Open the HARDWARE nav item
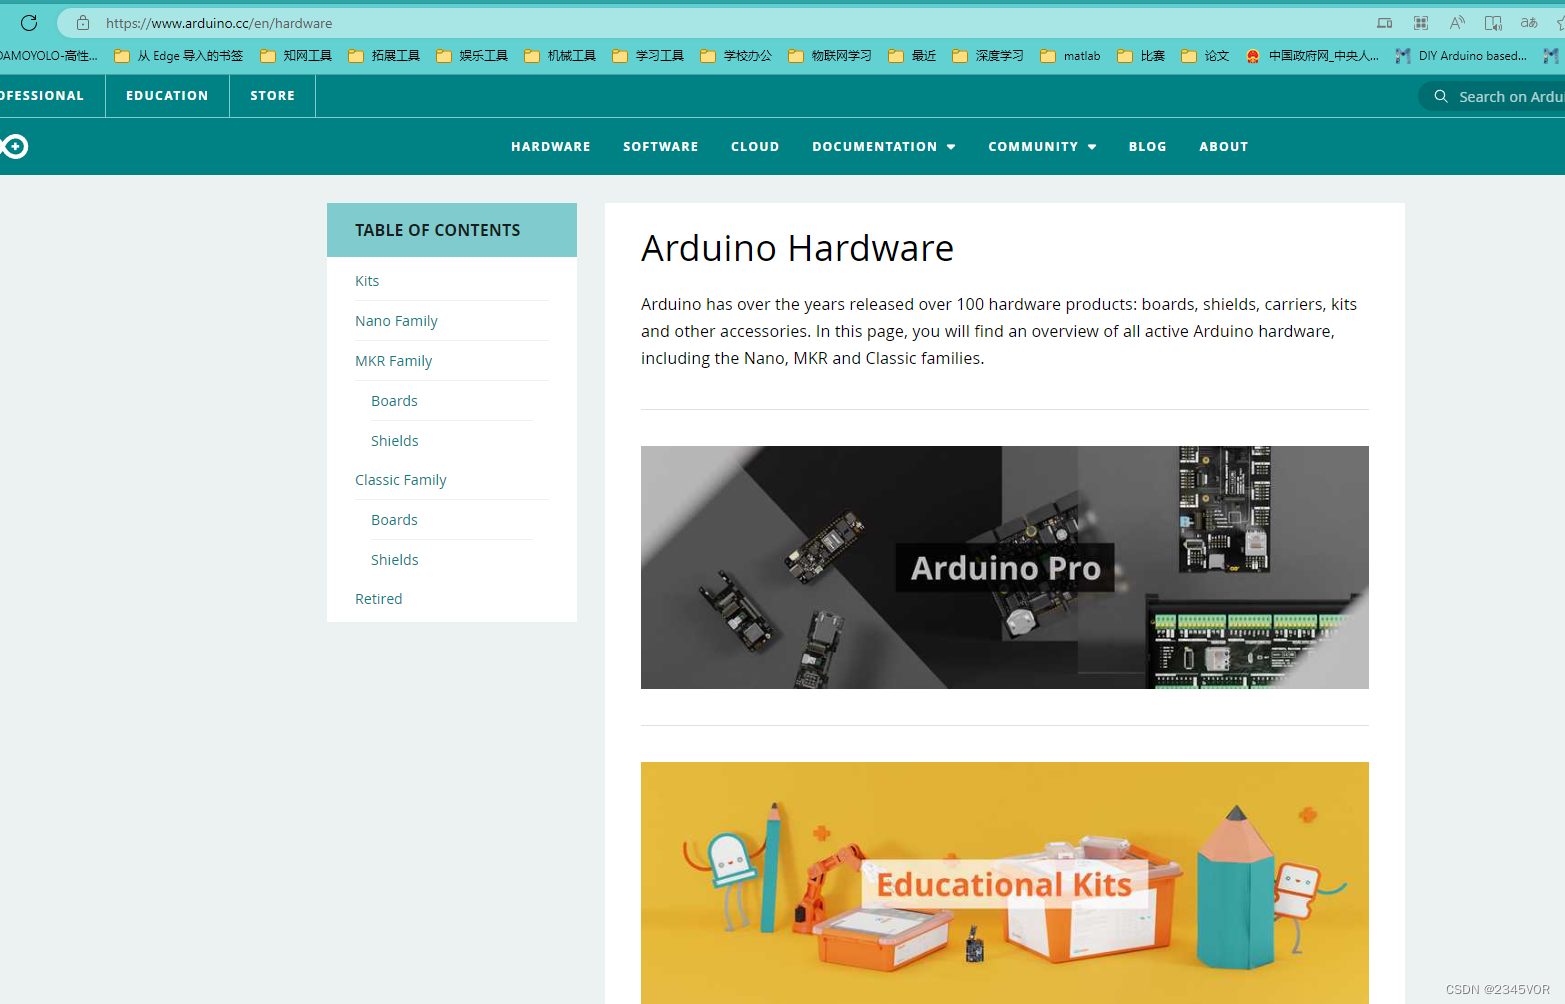The image size is (1565, 1004). 551,147
